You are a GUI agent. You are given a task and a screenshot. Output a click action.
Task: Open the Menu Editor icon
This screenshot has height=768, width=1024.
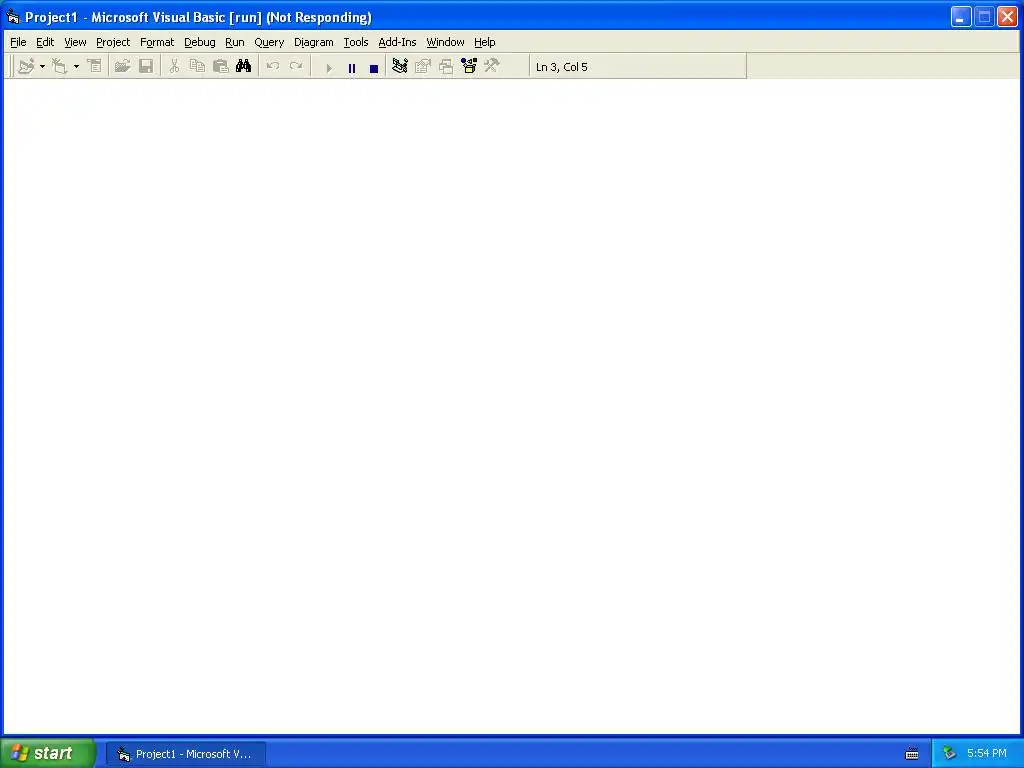(95, 67)
